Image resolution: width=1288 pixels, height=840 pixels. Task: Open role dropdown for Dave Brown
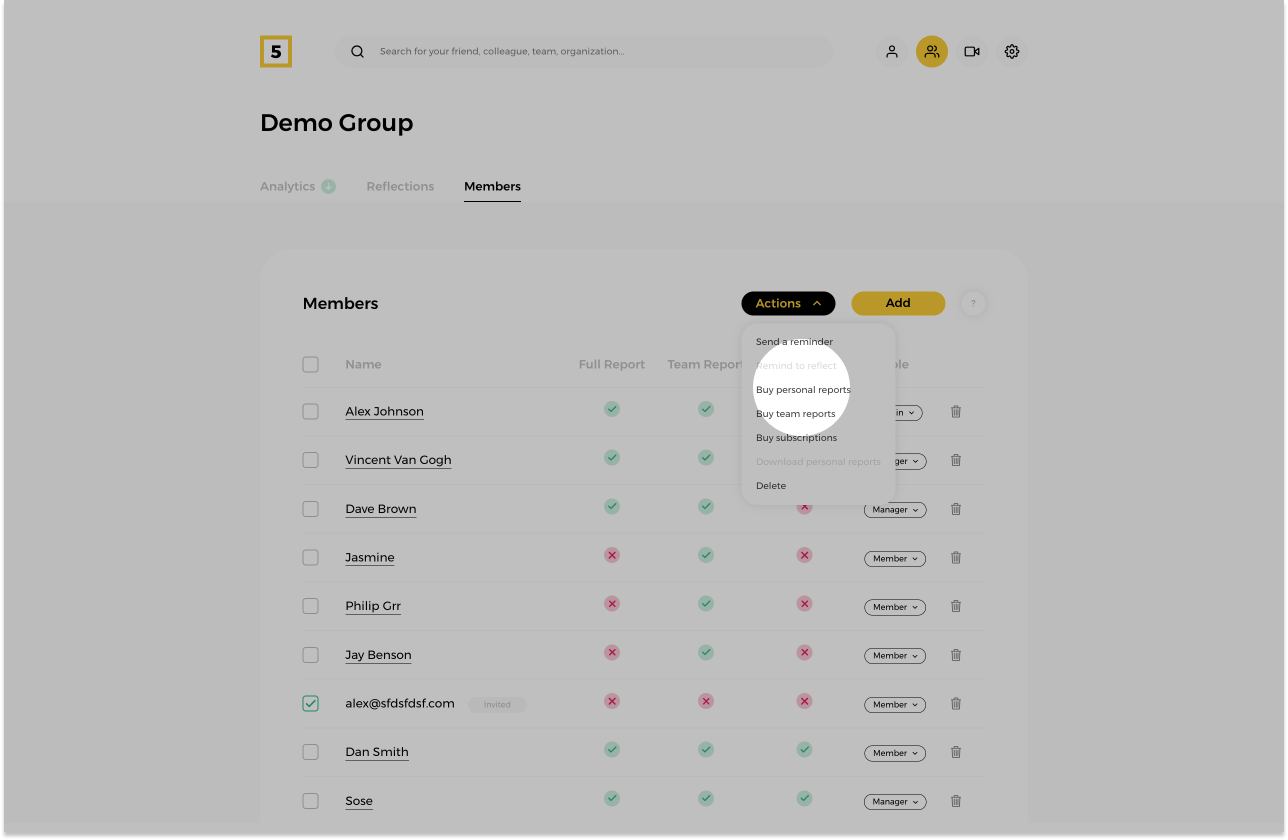click(895, 510)
